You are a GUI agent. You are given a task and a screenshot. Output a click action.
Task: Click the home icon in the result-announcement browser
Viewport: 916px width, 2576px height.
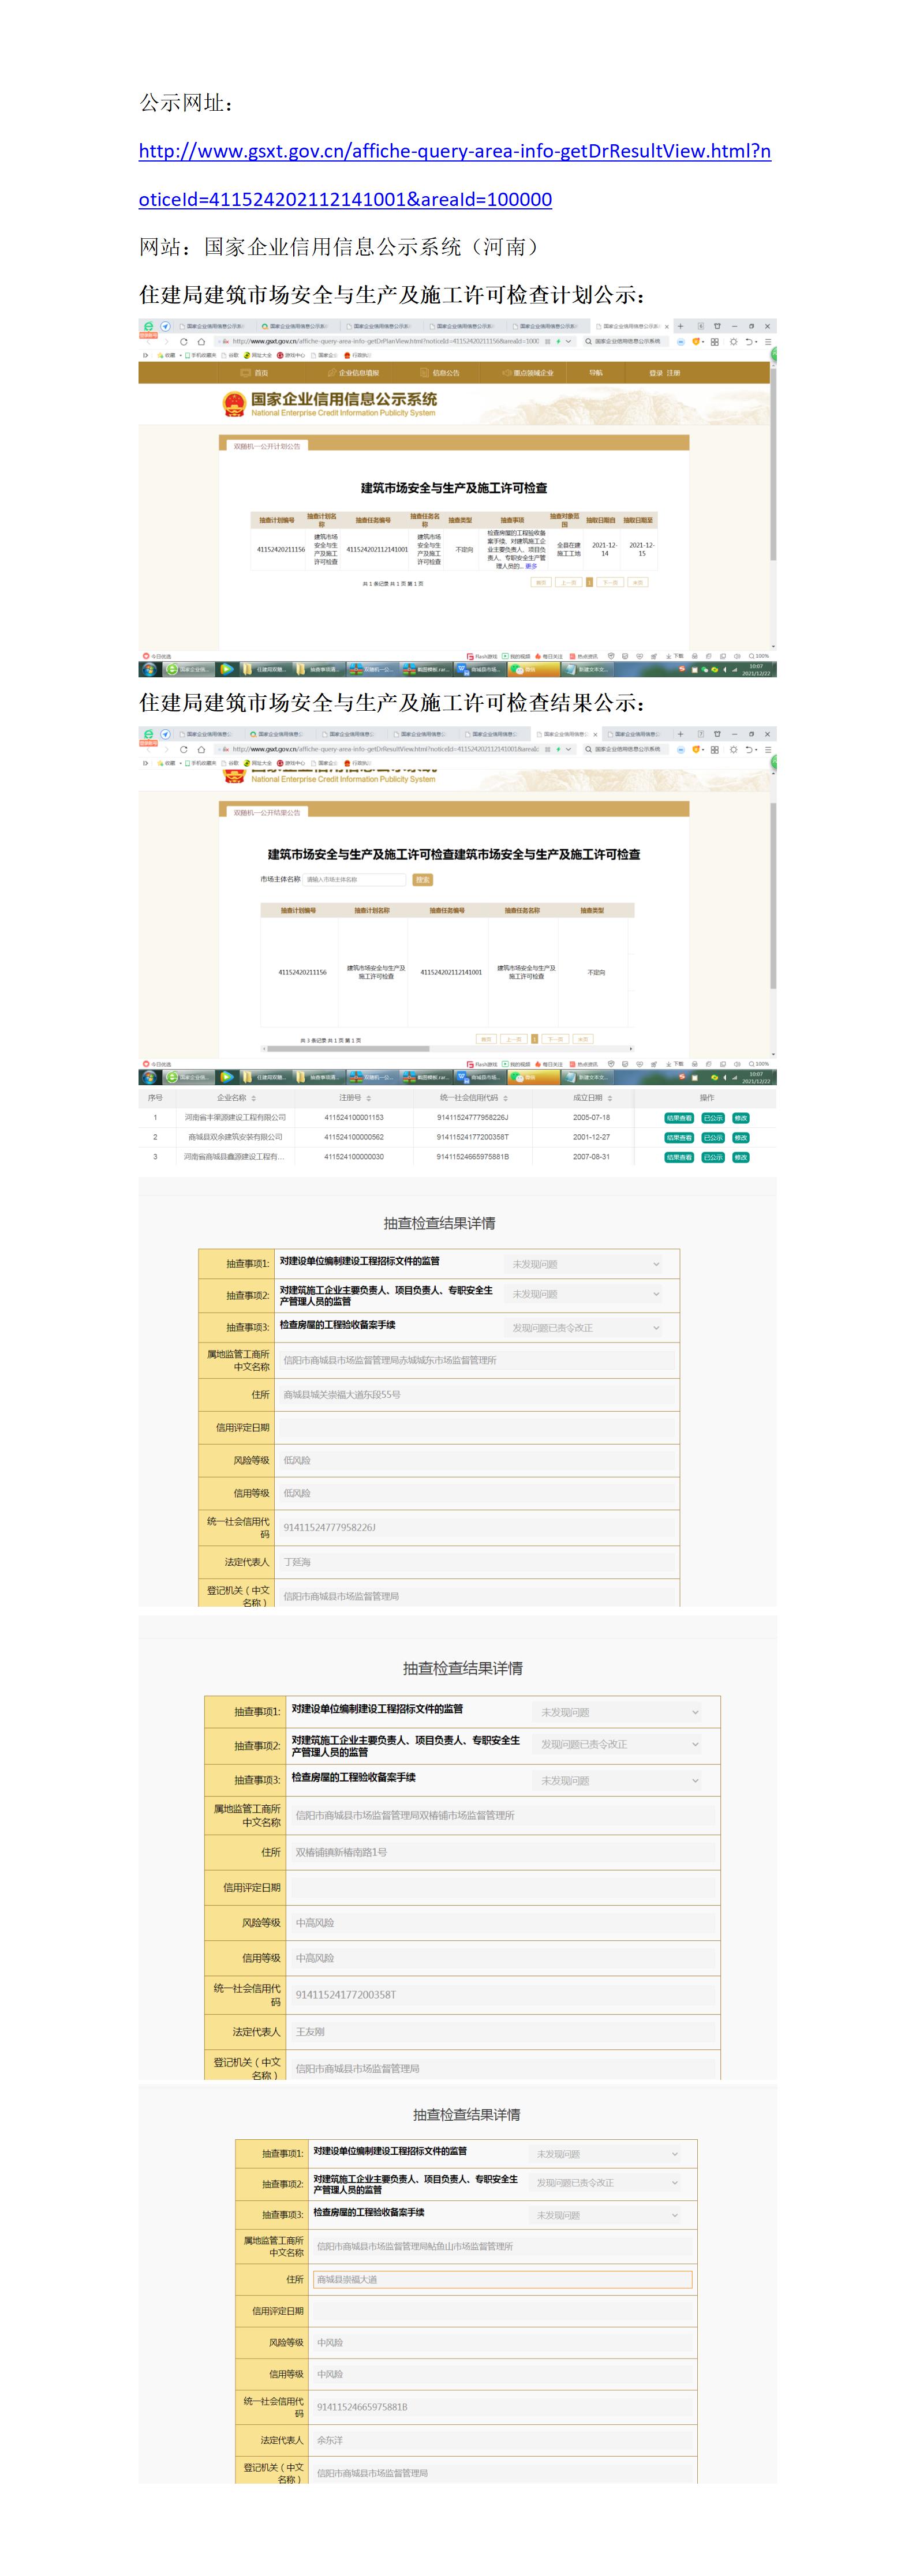pos(201,749)
